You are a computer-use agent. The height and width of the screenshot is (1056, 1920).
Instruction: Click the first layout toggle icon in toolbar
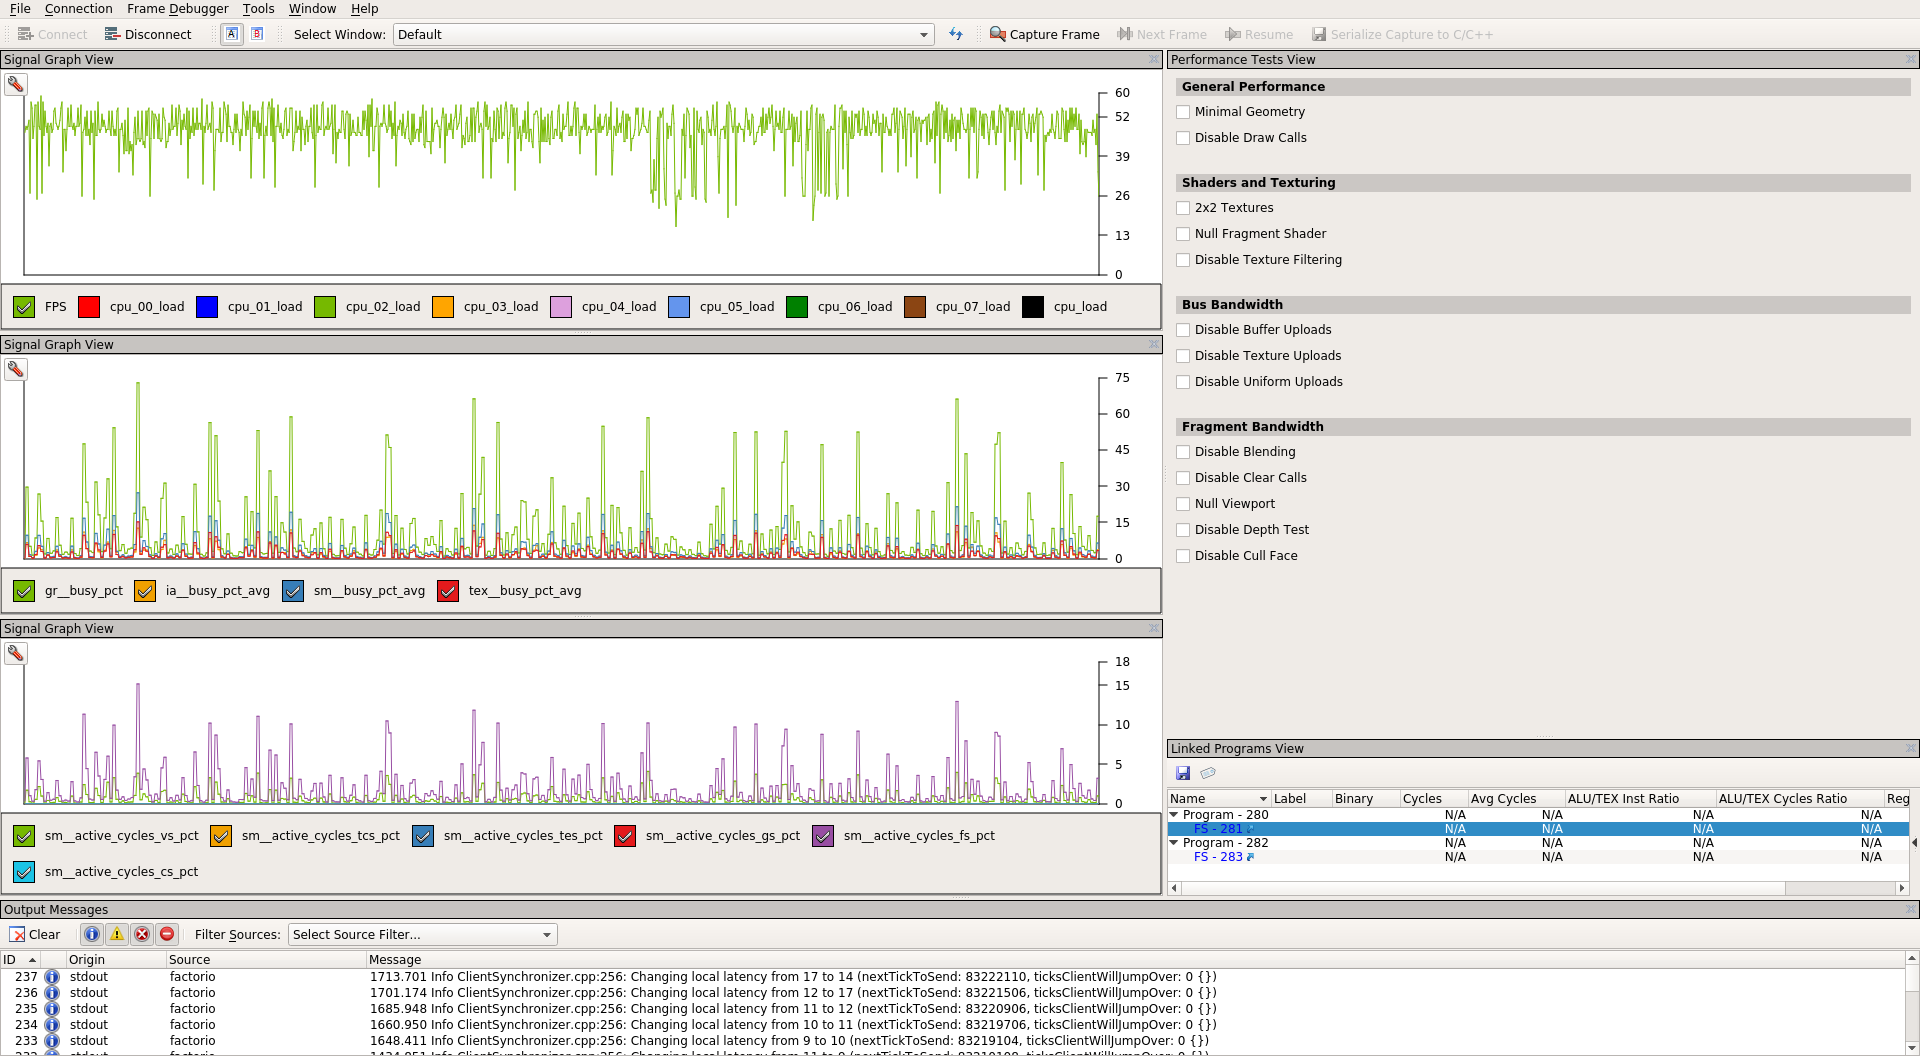[x=232, y=34]
